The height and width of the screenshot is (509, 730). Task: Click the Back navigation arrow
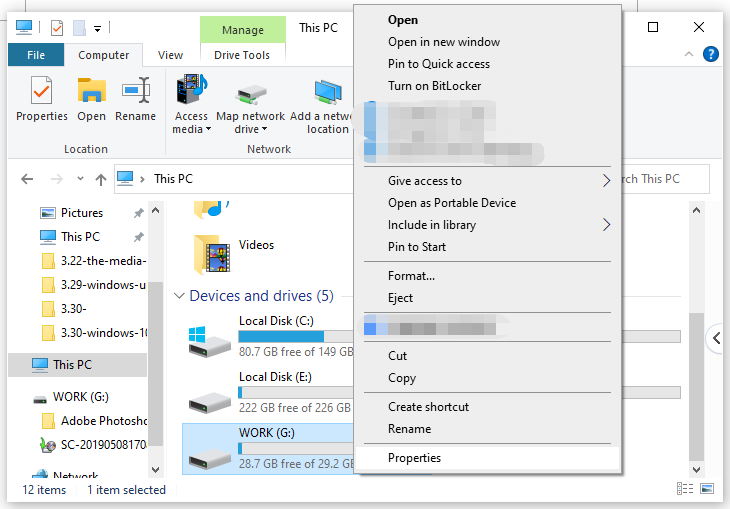pos(27,179)
